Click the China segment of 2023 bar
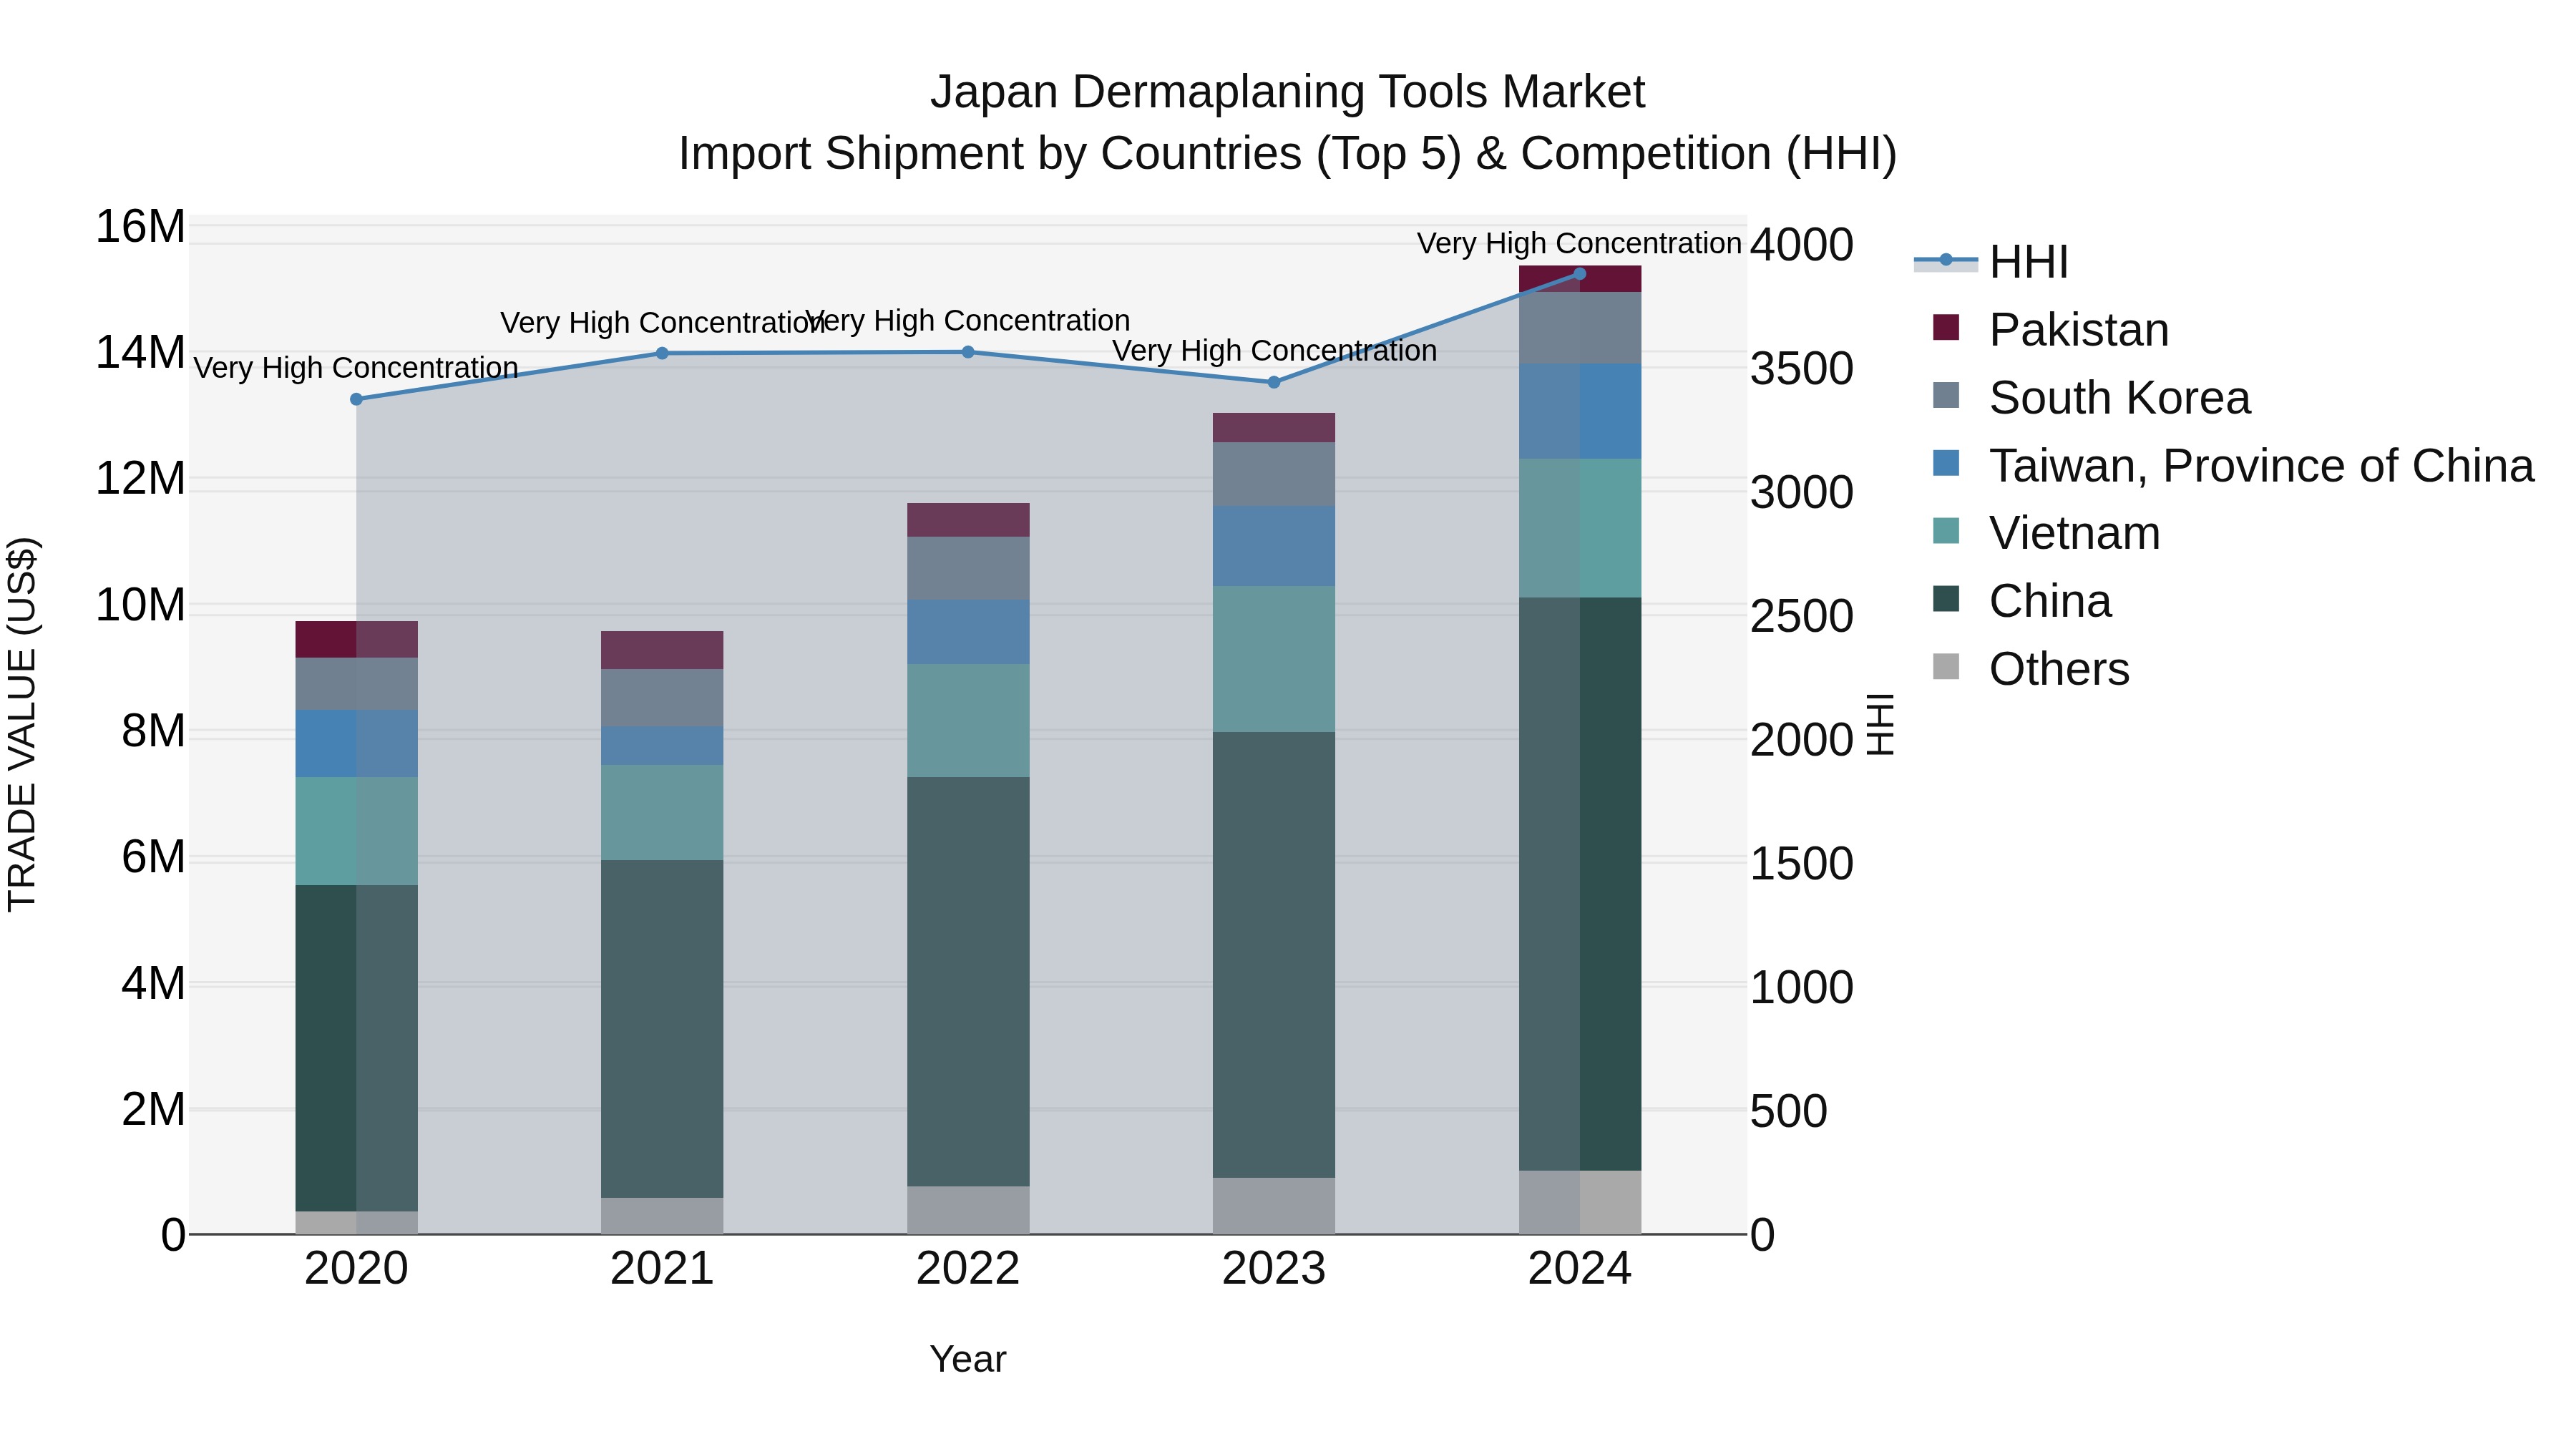2576x1449 pixels. (x=1274, y=955)
